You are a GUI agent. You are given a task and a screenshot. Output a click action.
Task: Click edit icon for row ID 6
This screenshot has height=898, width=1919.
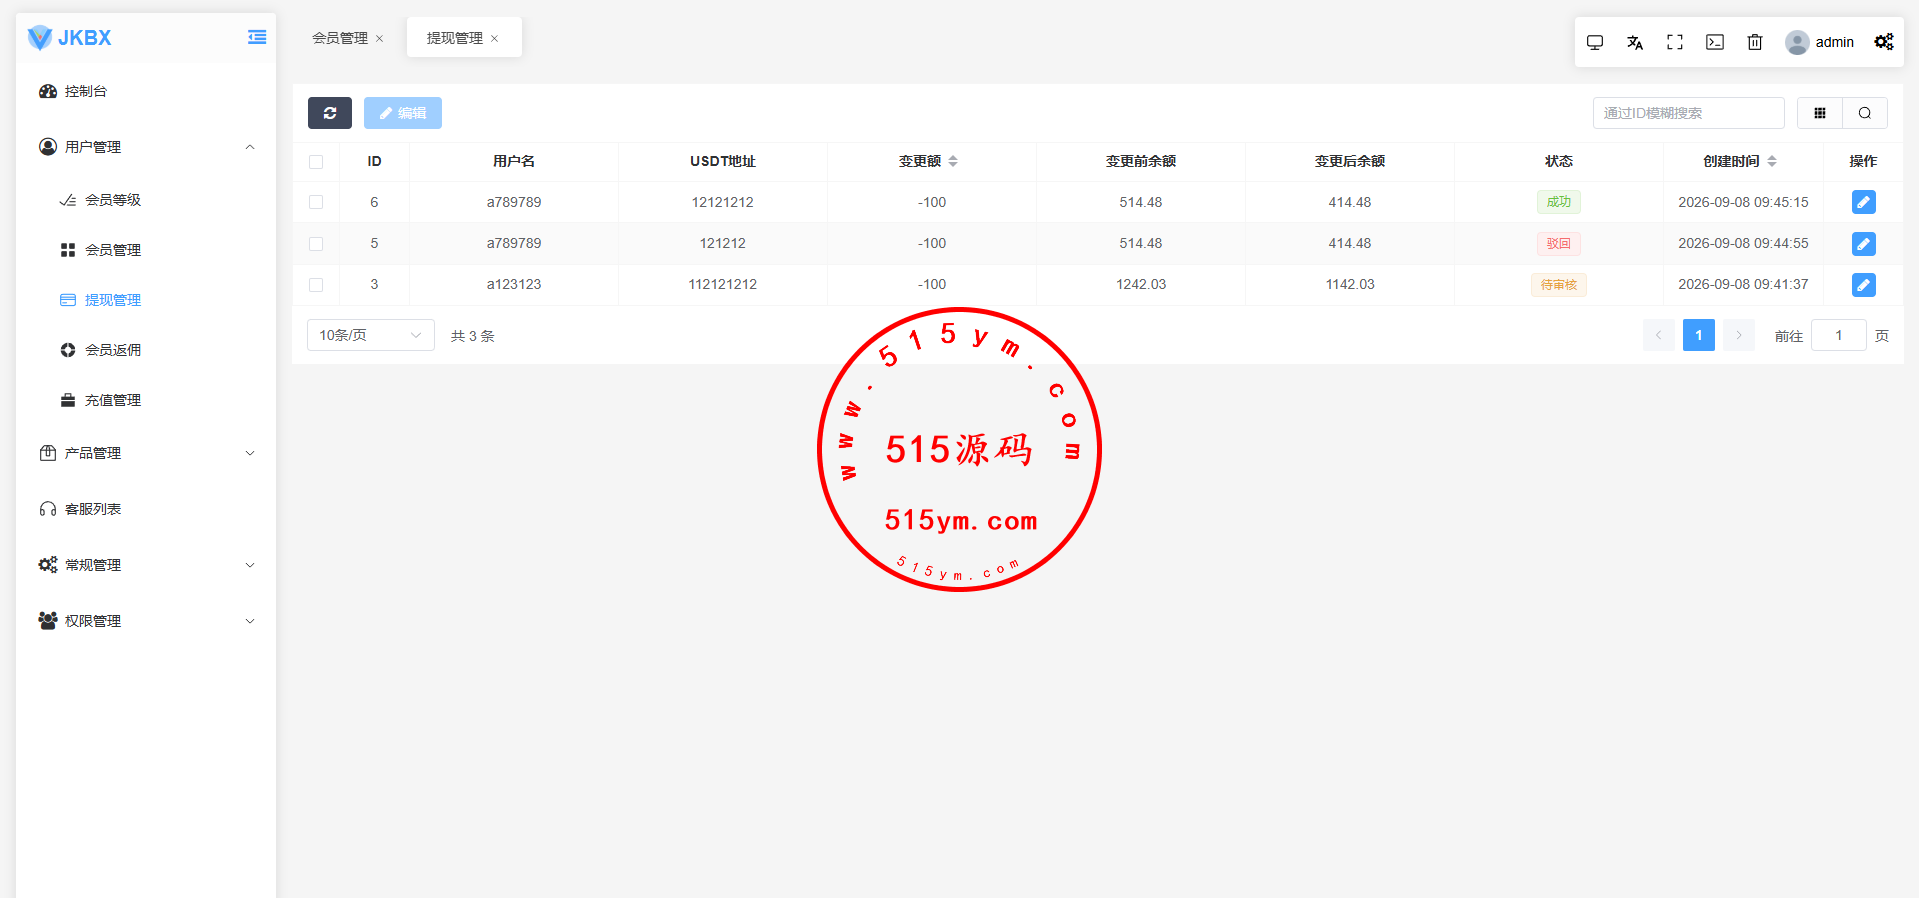coord(1863,202)
